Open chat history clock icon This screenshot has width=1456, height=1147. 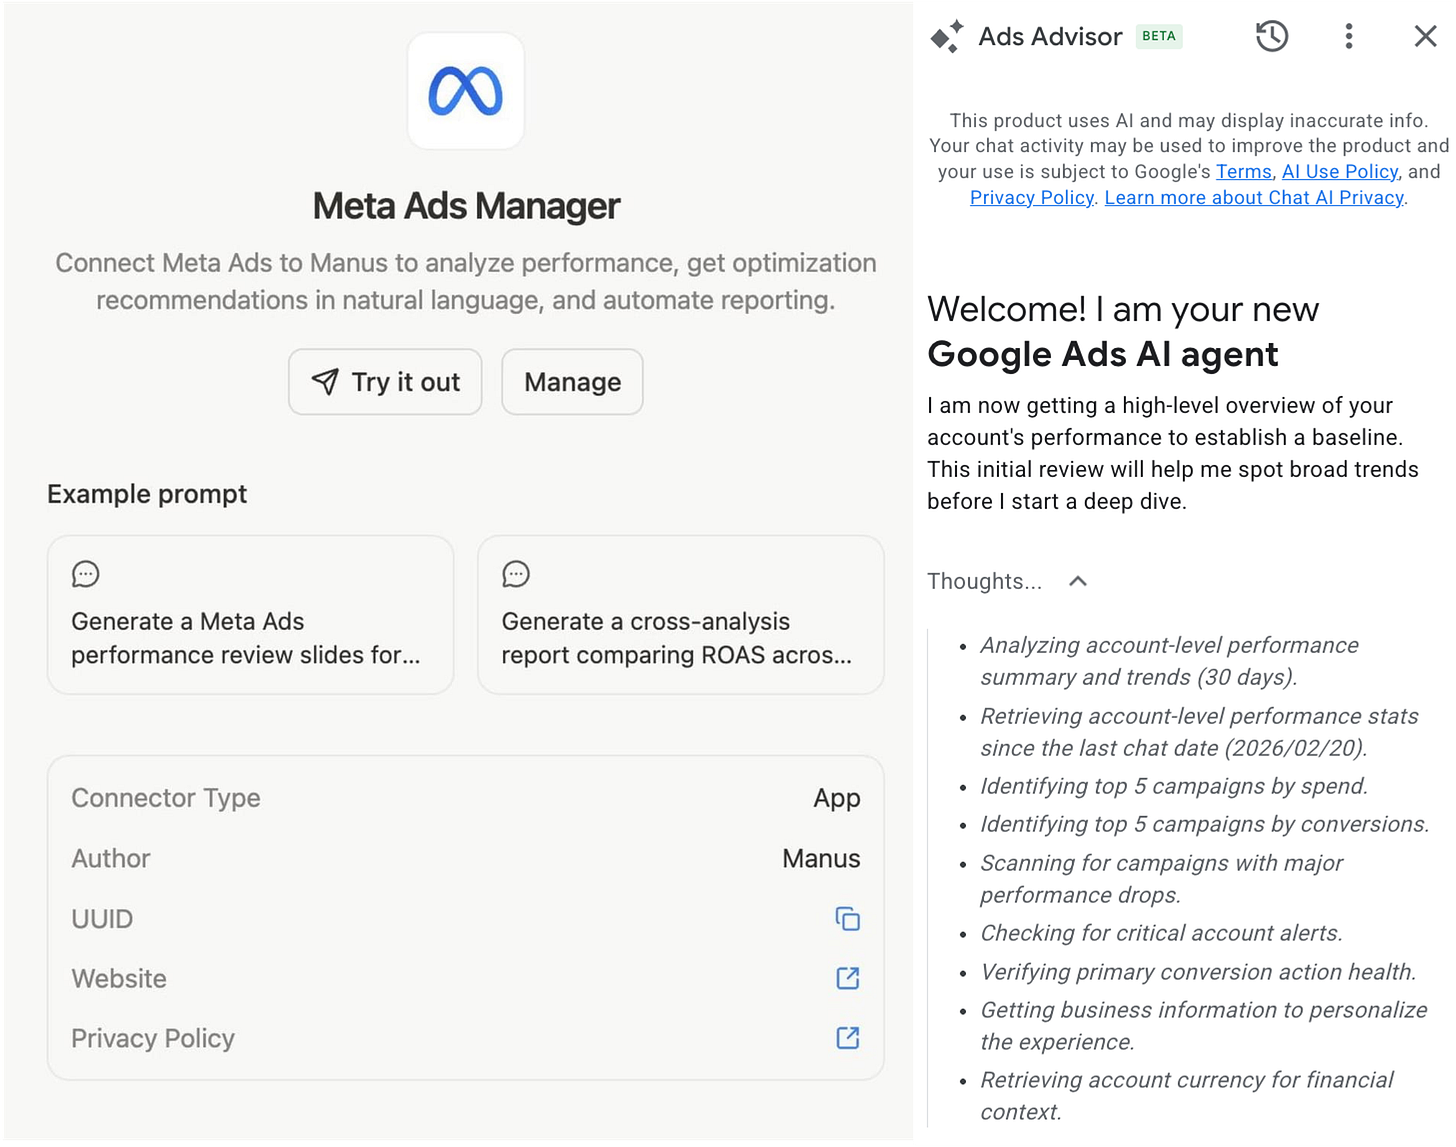[1272, 37]
